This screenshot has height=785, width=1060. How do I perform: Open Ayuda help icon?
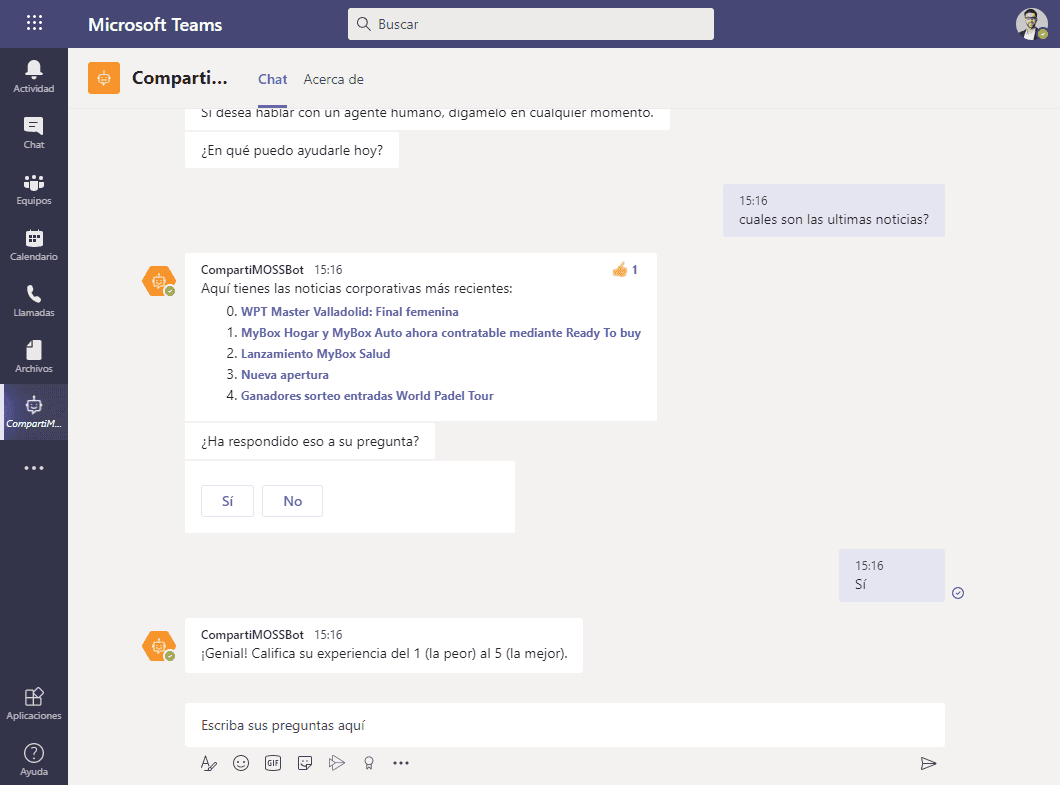point(34,759)
